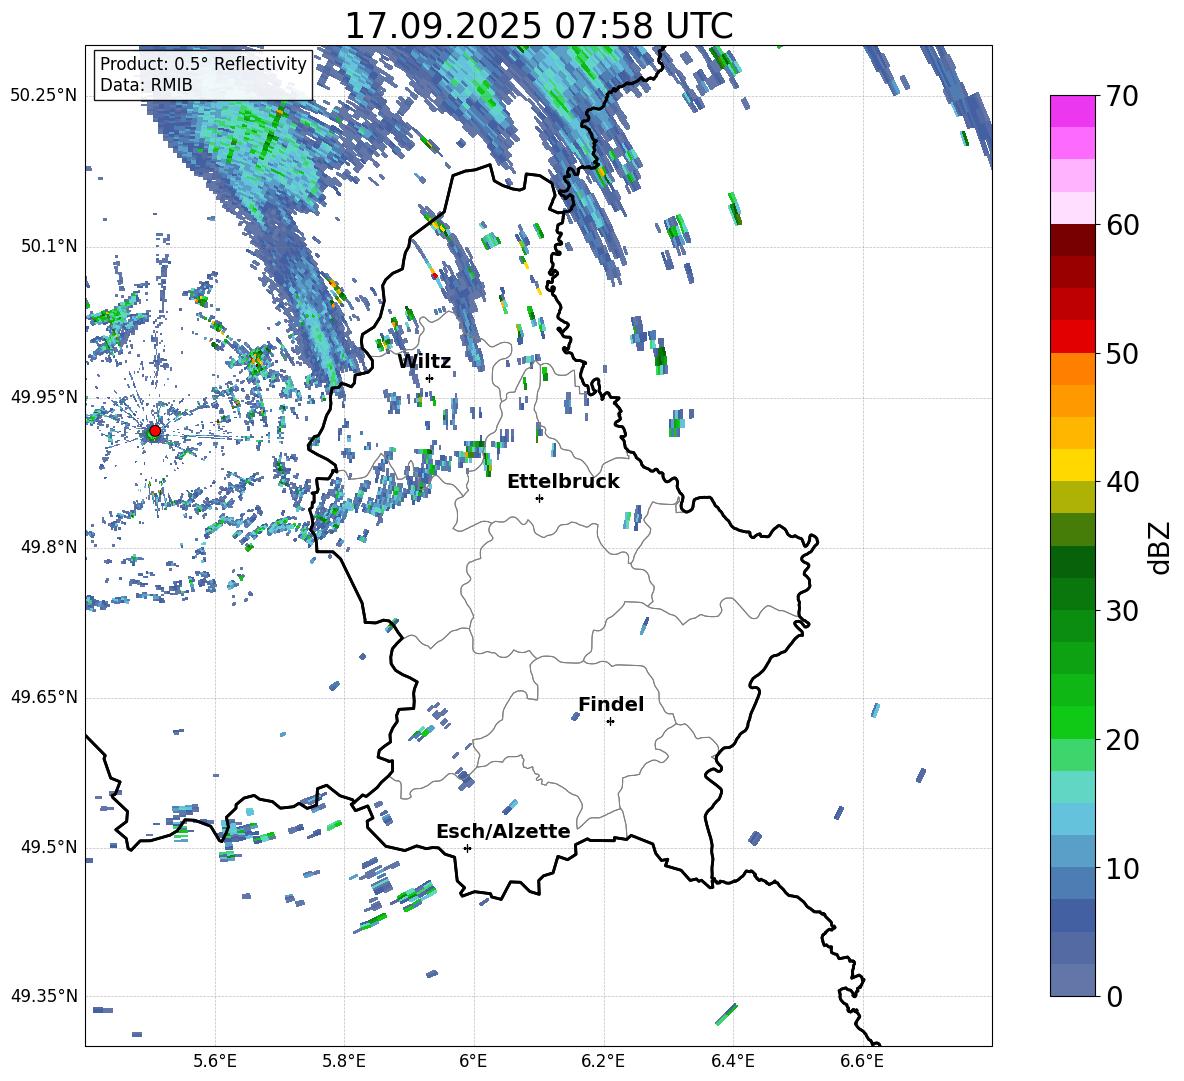The height and width of the screenshot is (1081, 1184).
Task: Click the Findel station label
Action: point(611,704)
